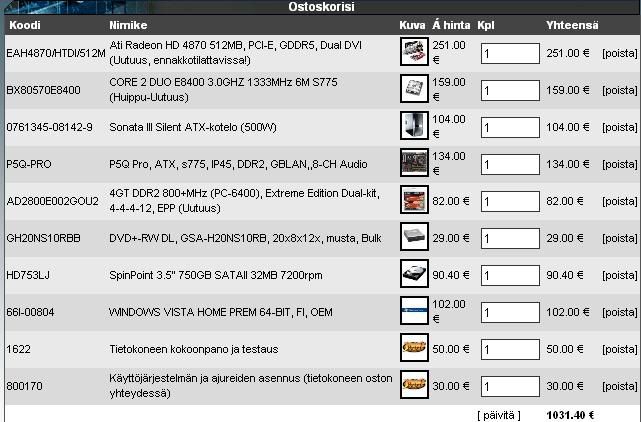
Task: Select product code BX80570E8400
Action: click(x=43, y=90)
